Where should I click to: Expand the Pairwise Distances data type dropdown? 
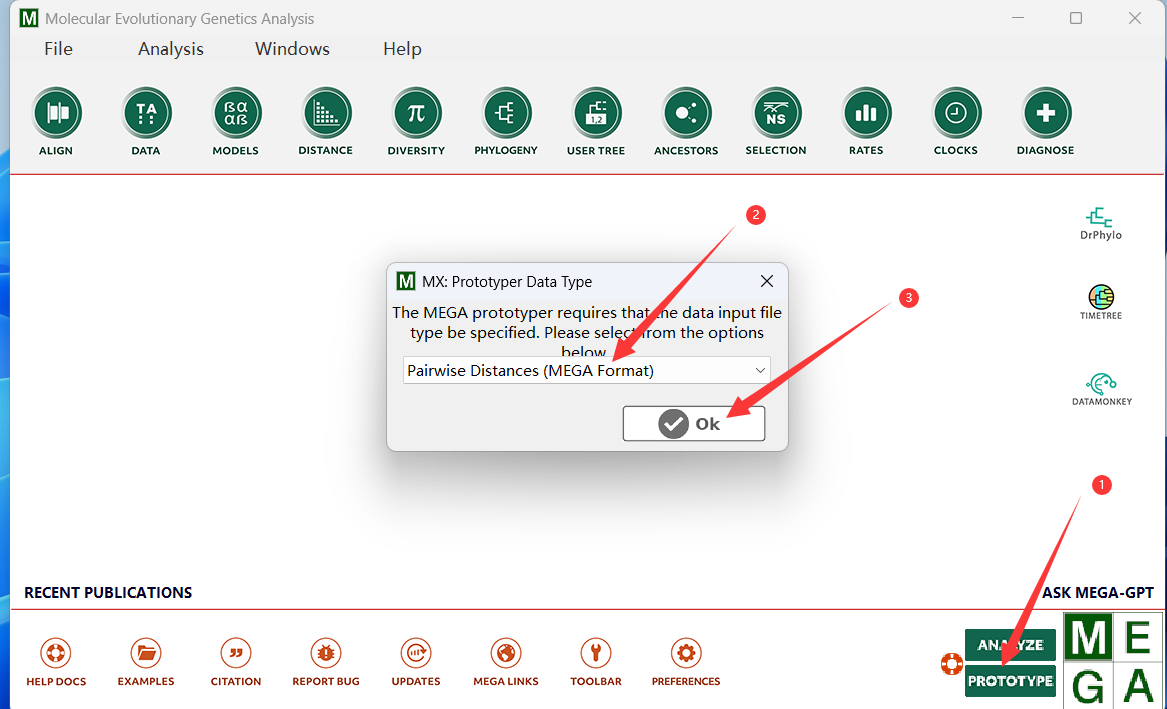click(586, 370)
